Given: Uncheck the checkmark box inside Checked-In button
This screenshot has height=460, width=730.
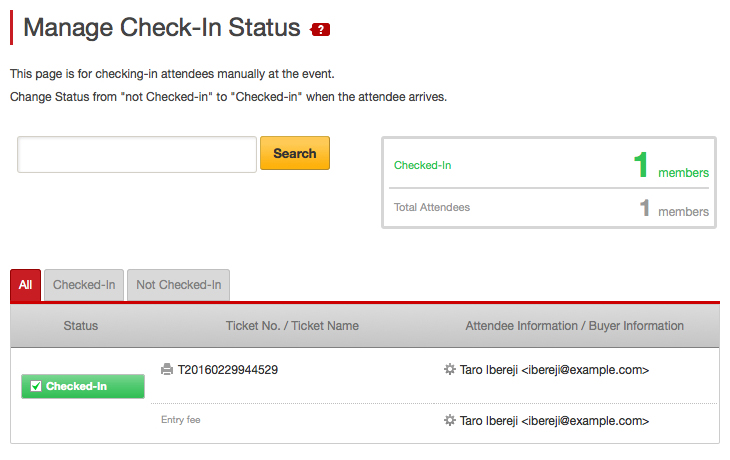Looking at the screenshot, I should click(36, 386).
